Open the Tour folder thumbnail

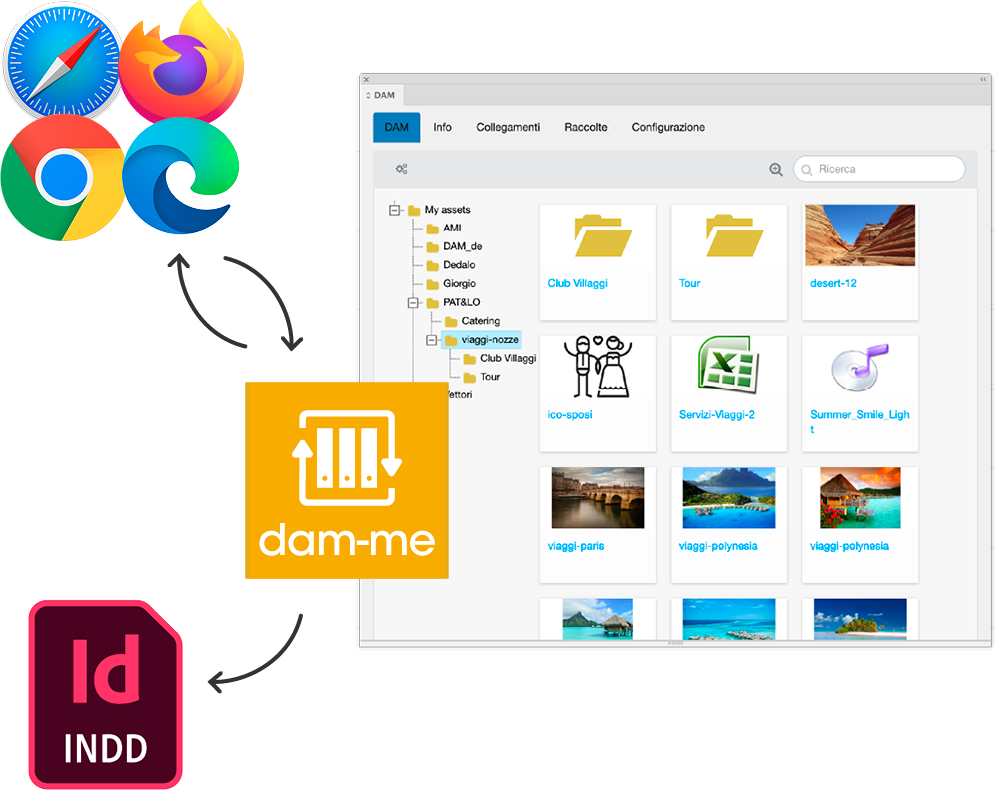pos(734,236)
